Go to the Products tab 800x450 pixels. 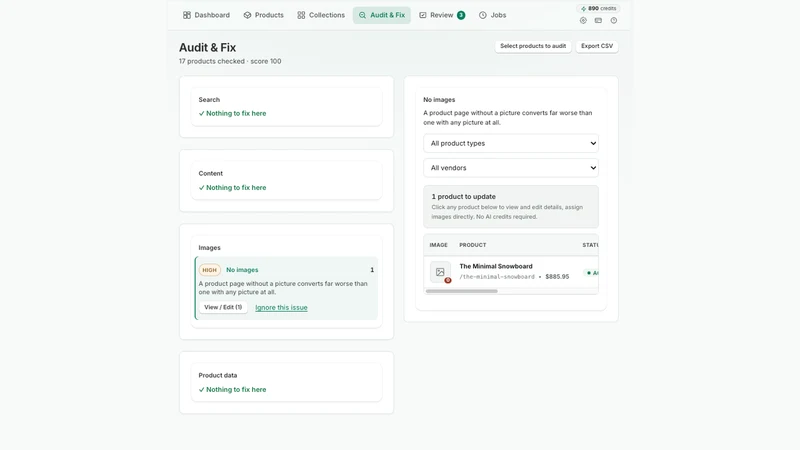coord(263,15)
